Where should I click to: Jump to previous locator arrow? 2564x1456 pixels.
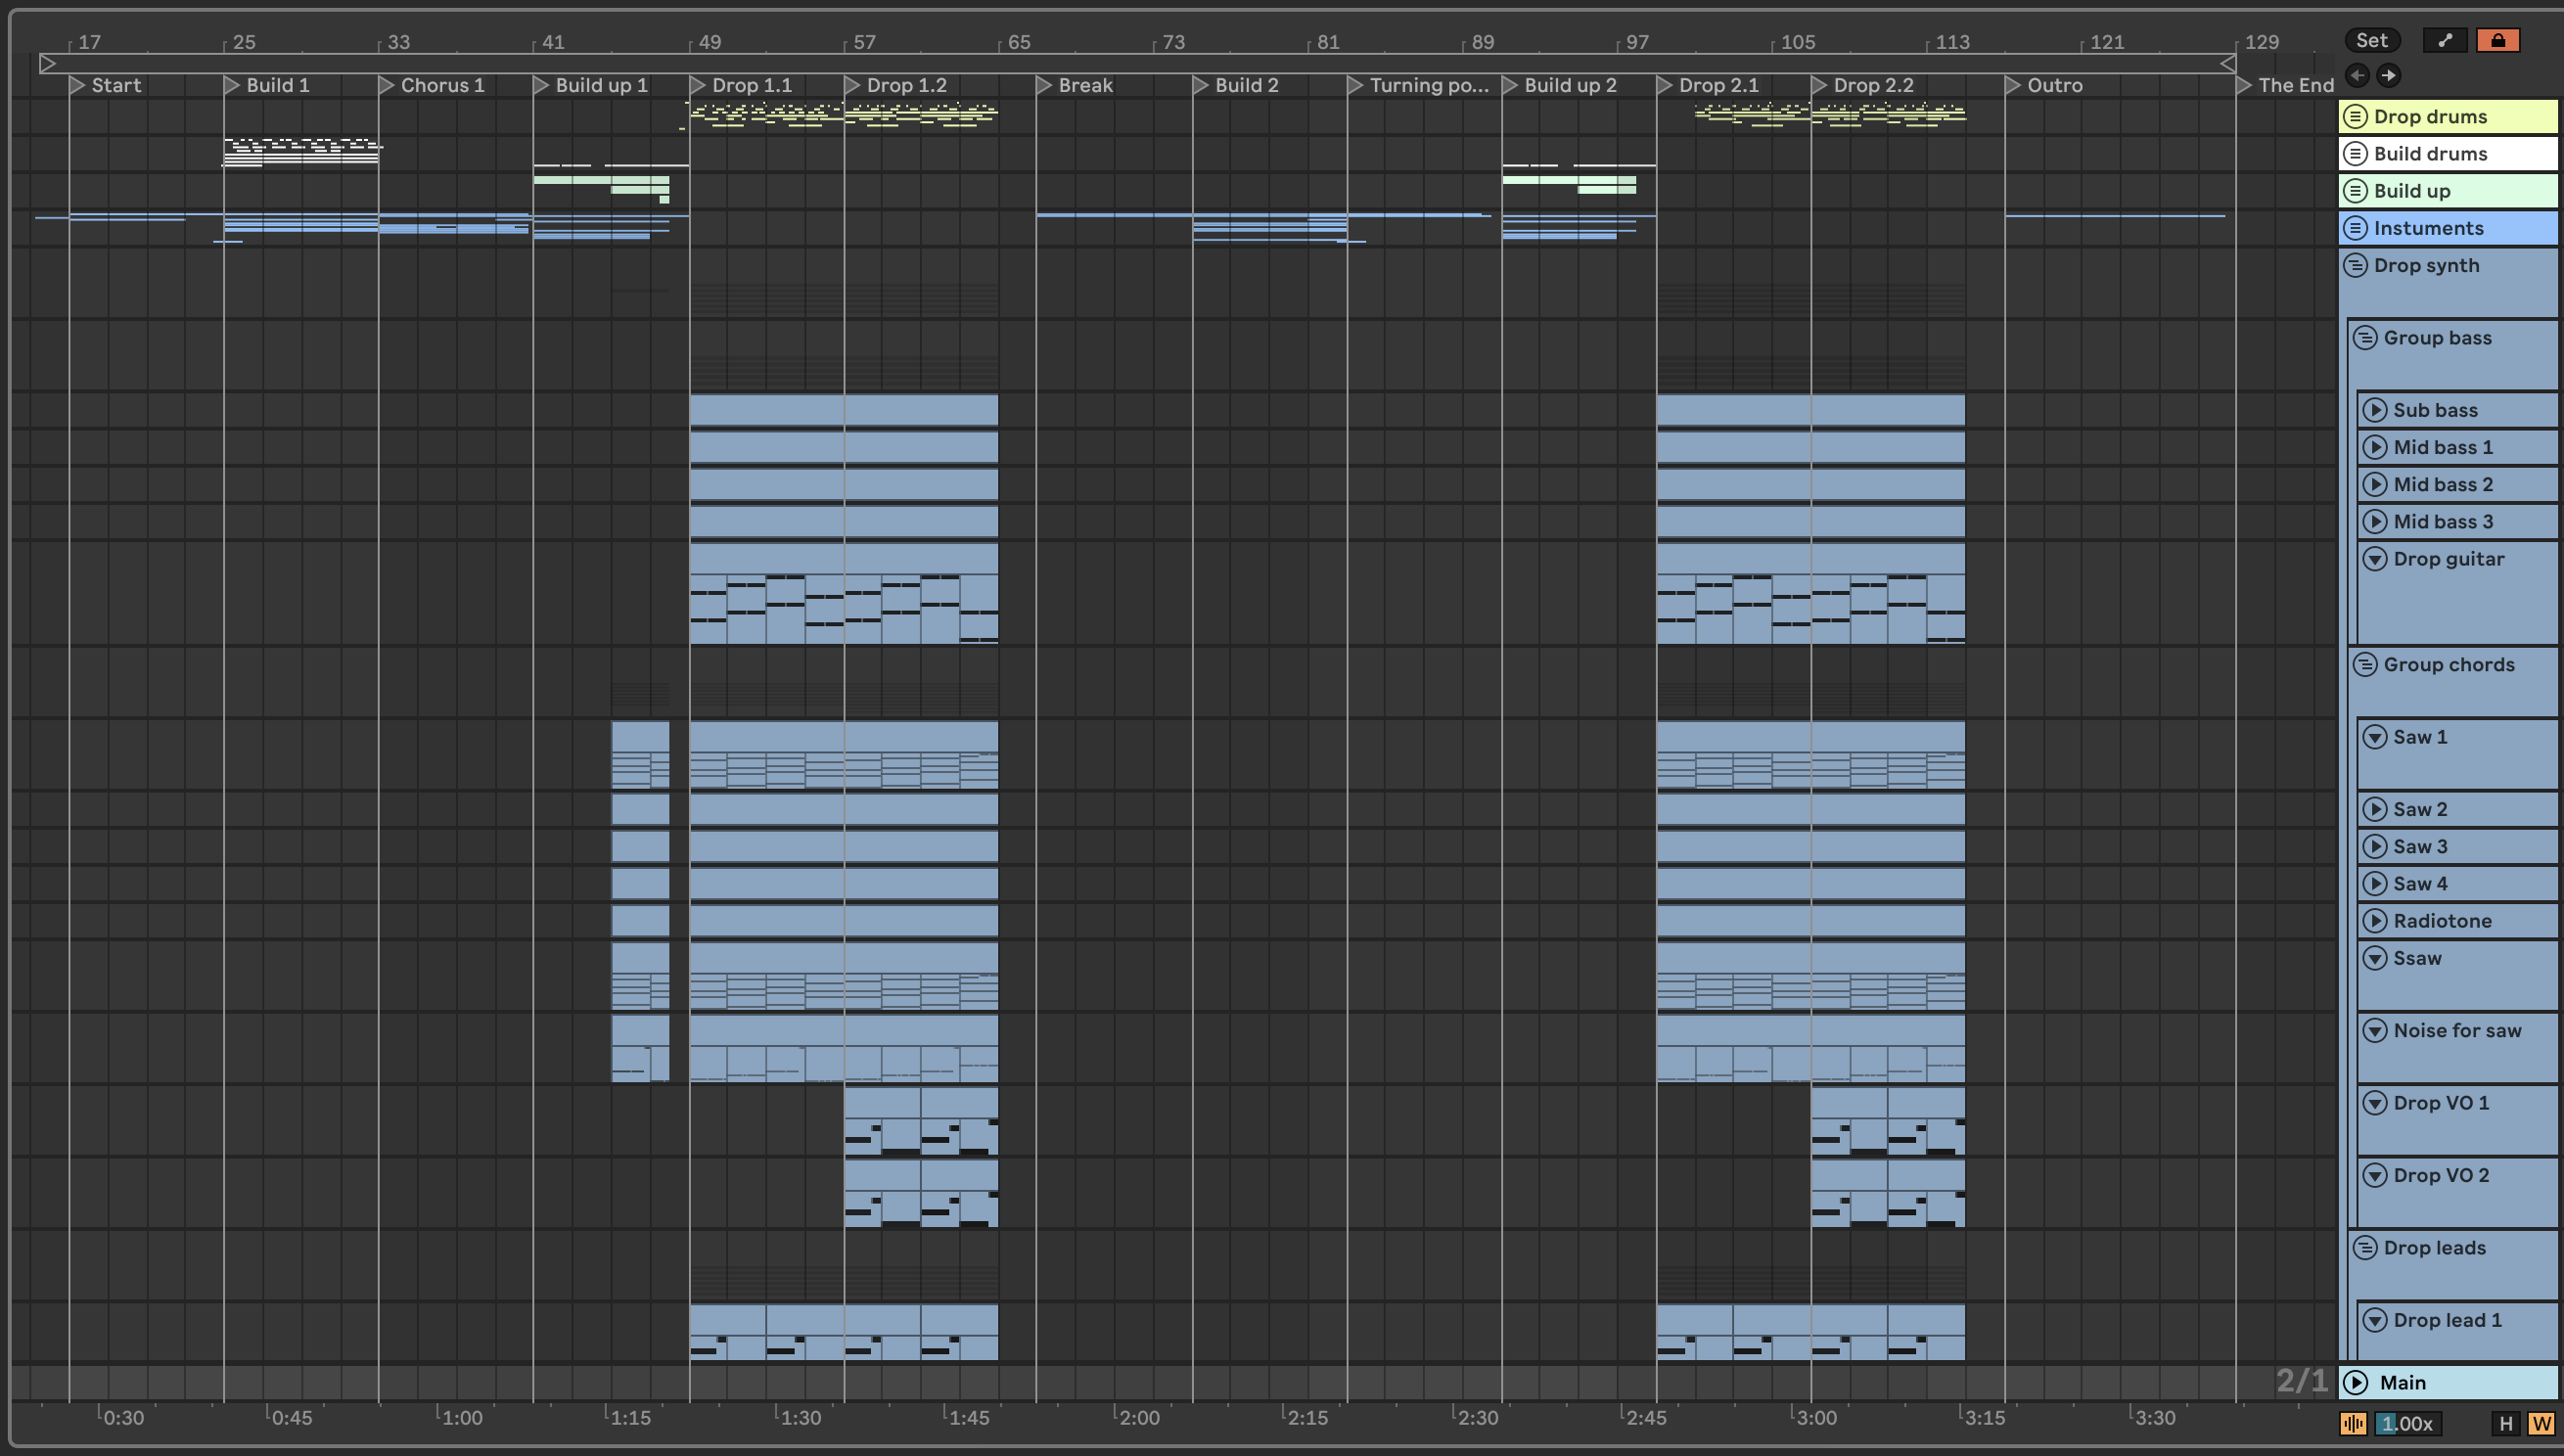(2357, 75)
